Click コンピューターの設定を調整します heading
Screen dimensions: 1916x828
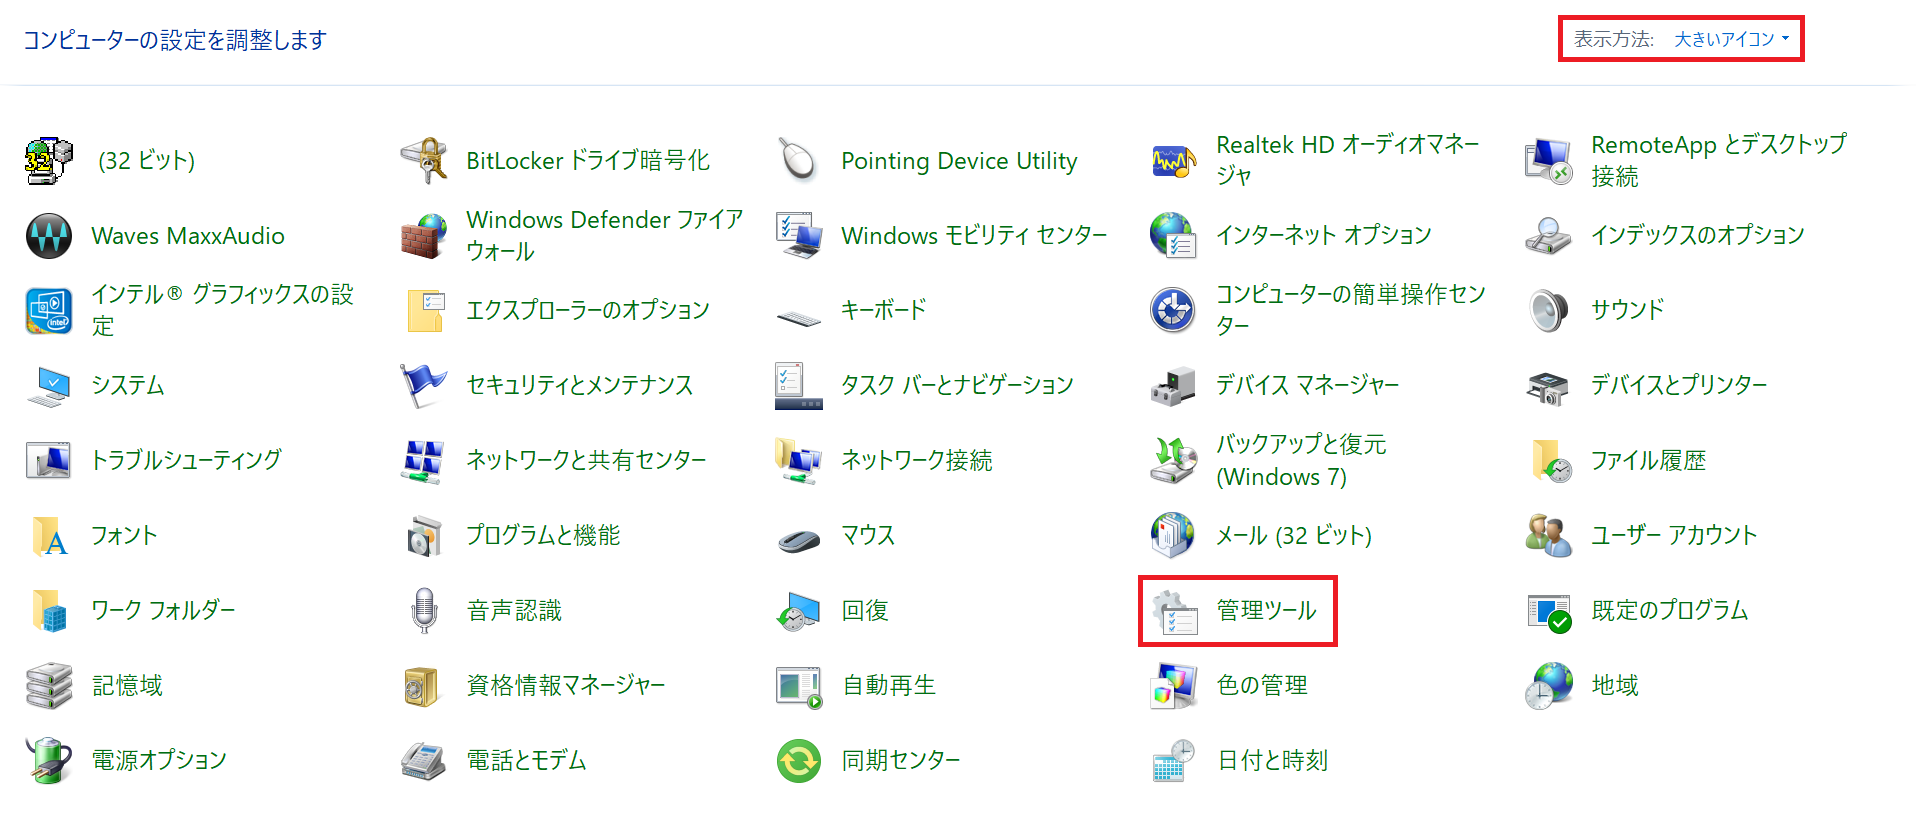coord(175,40)
